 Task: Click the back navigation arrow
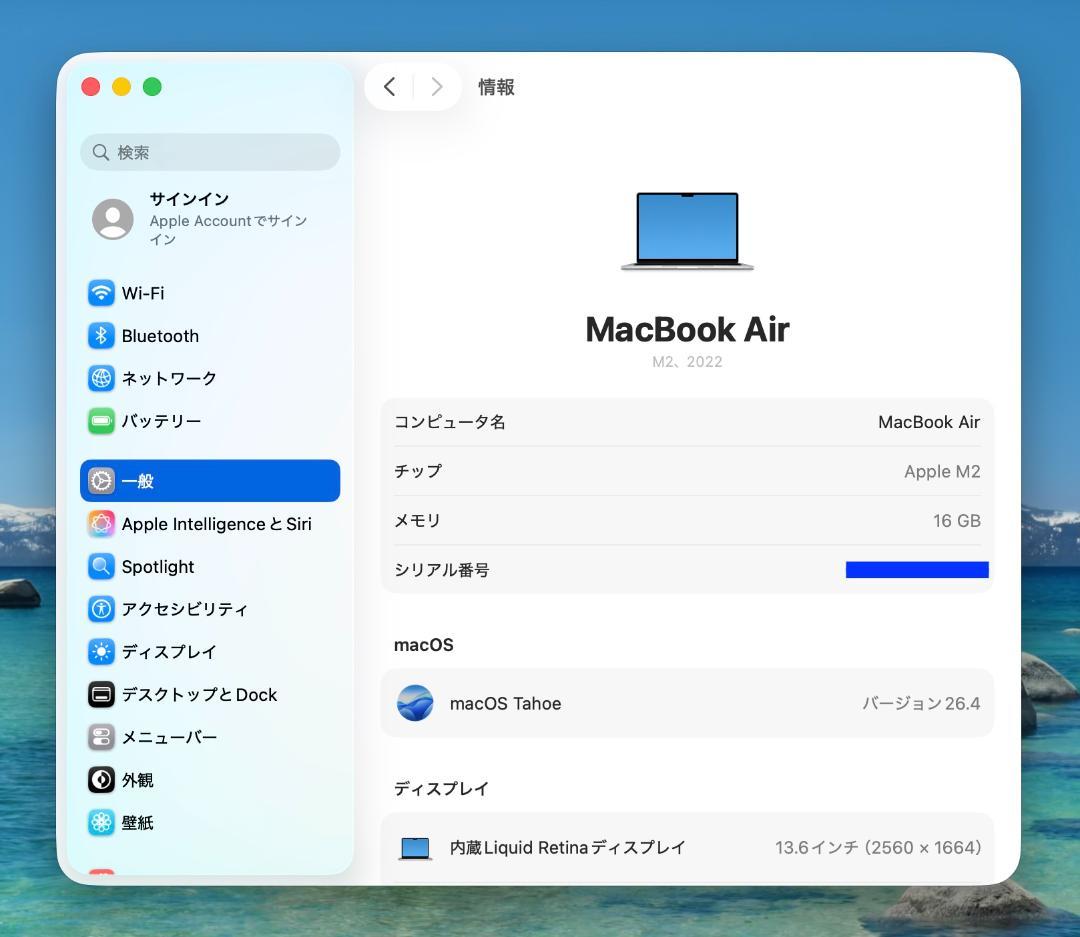(x=389, y=87)
